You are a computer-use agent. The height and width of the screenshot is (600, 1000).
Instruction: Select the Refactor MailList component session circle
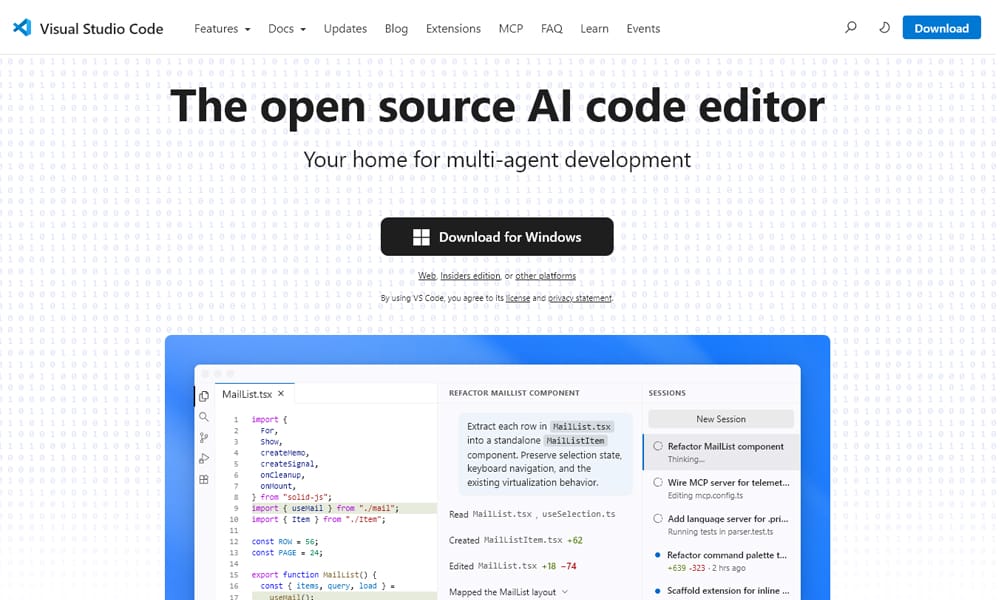point(658,446)
